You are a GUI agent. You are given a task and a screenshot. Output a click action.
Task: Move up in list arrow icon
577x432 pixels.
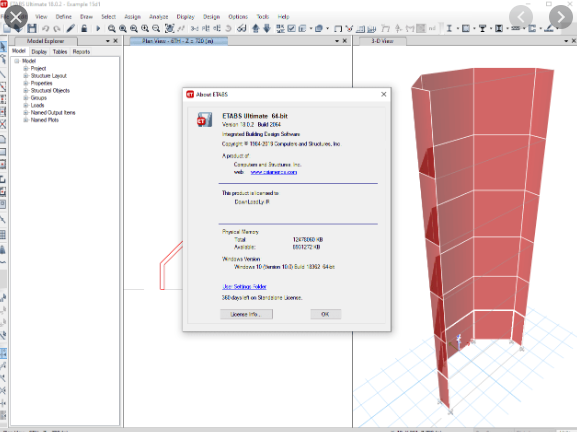pyautogui.click(x=256, y=28)
